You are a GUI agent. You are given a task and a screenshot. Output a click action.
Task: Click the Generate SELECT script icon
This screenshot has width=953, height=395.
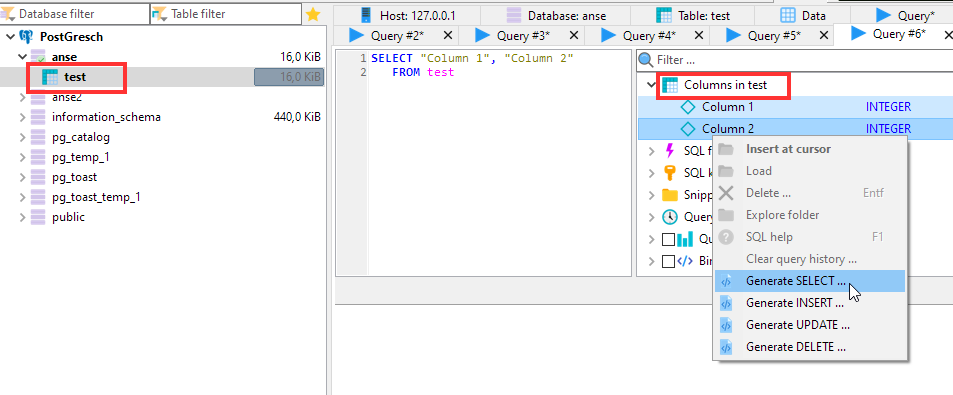click(x=726, y=281)
